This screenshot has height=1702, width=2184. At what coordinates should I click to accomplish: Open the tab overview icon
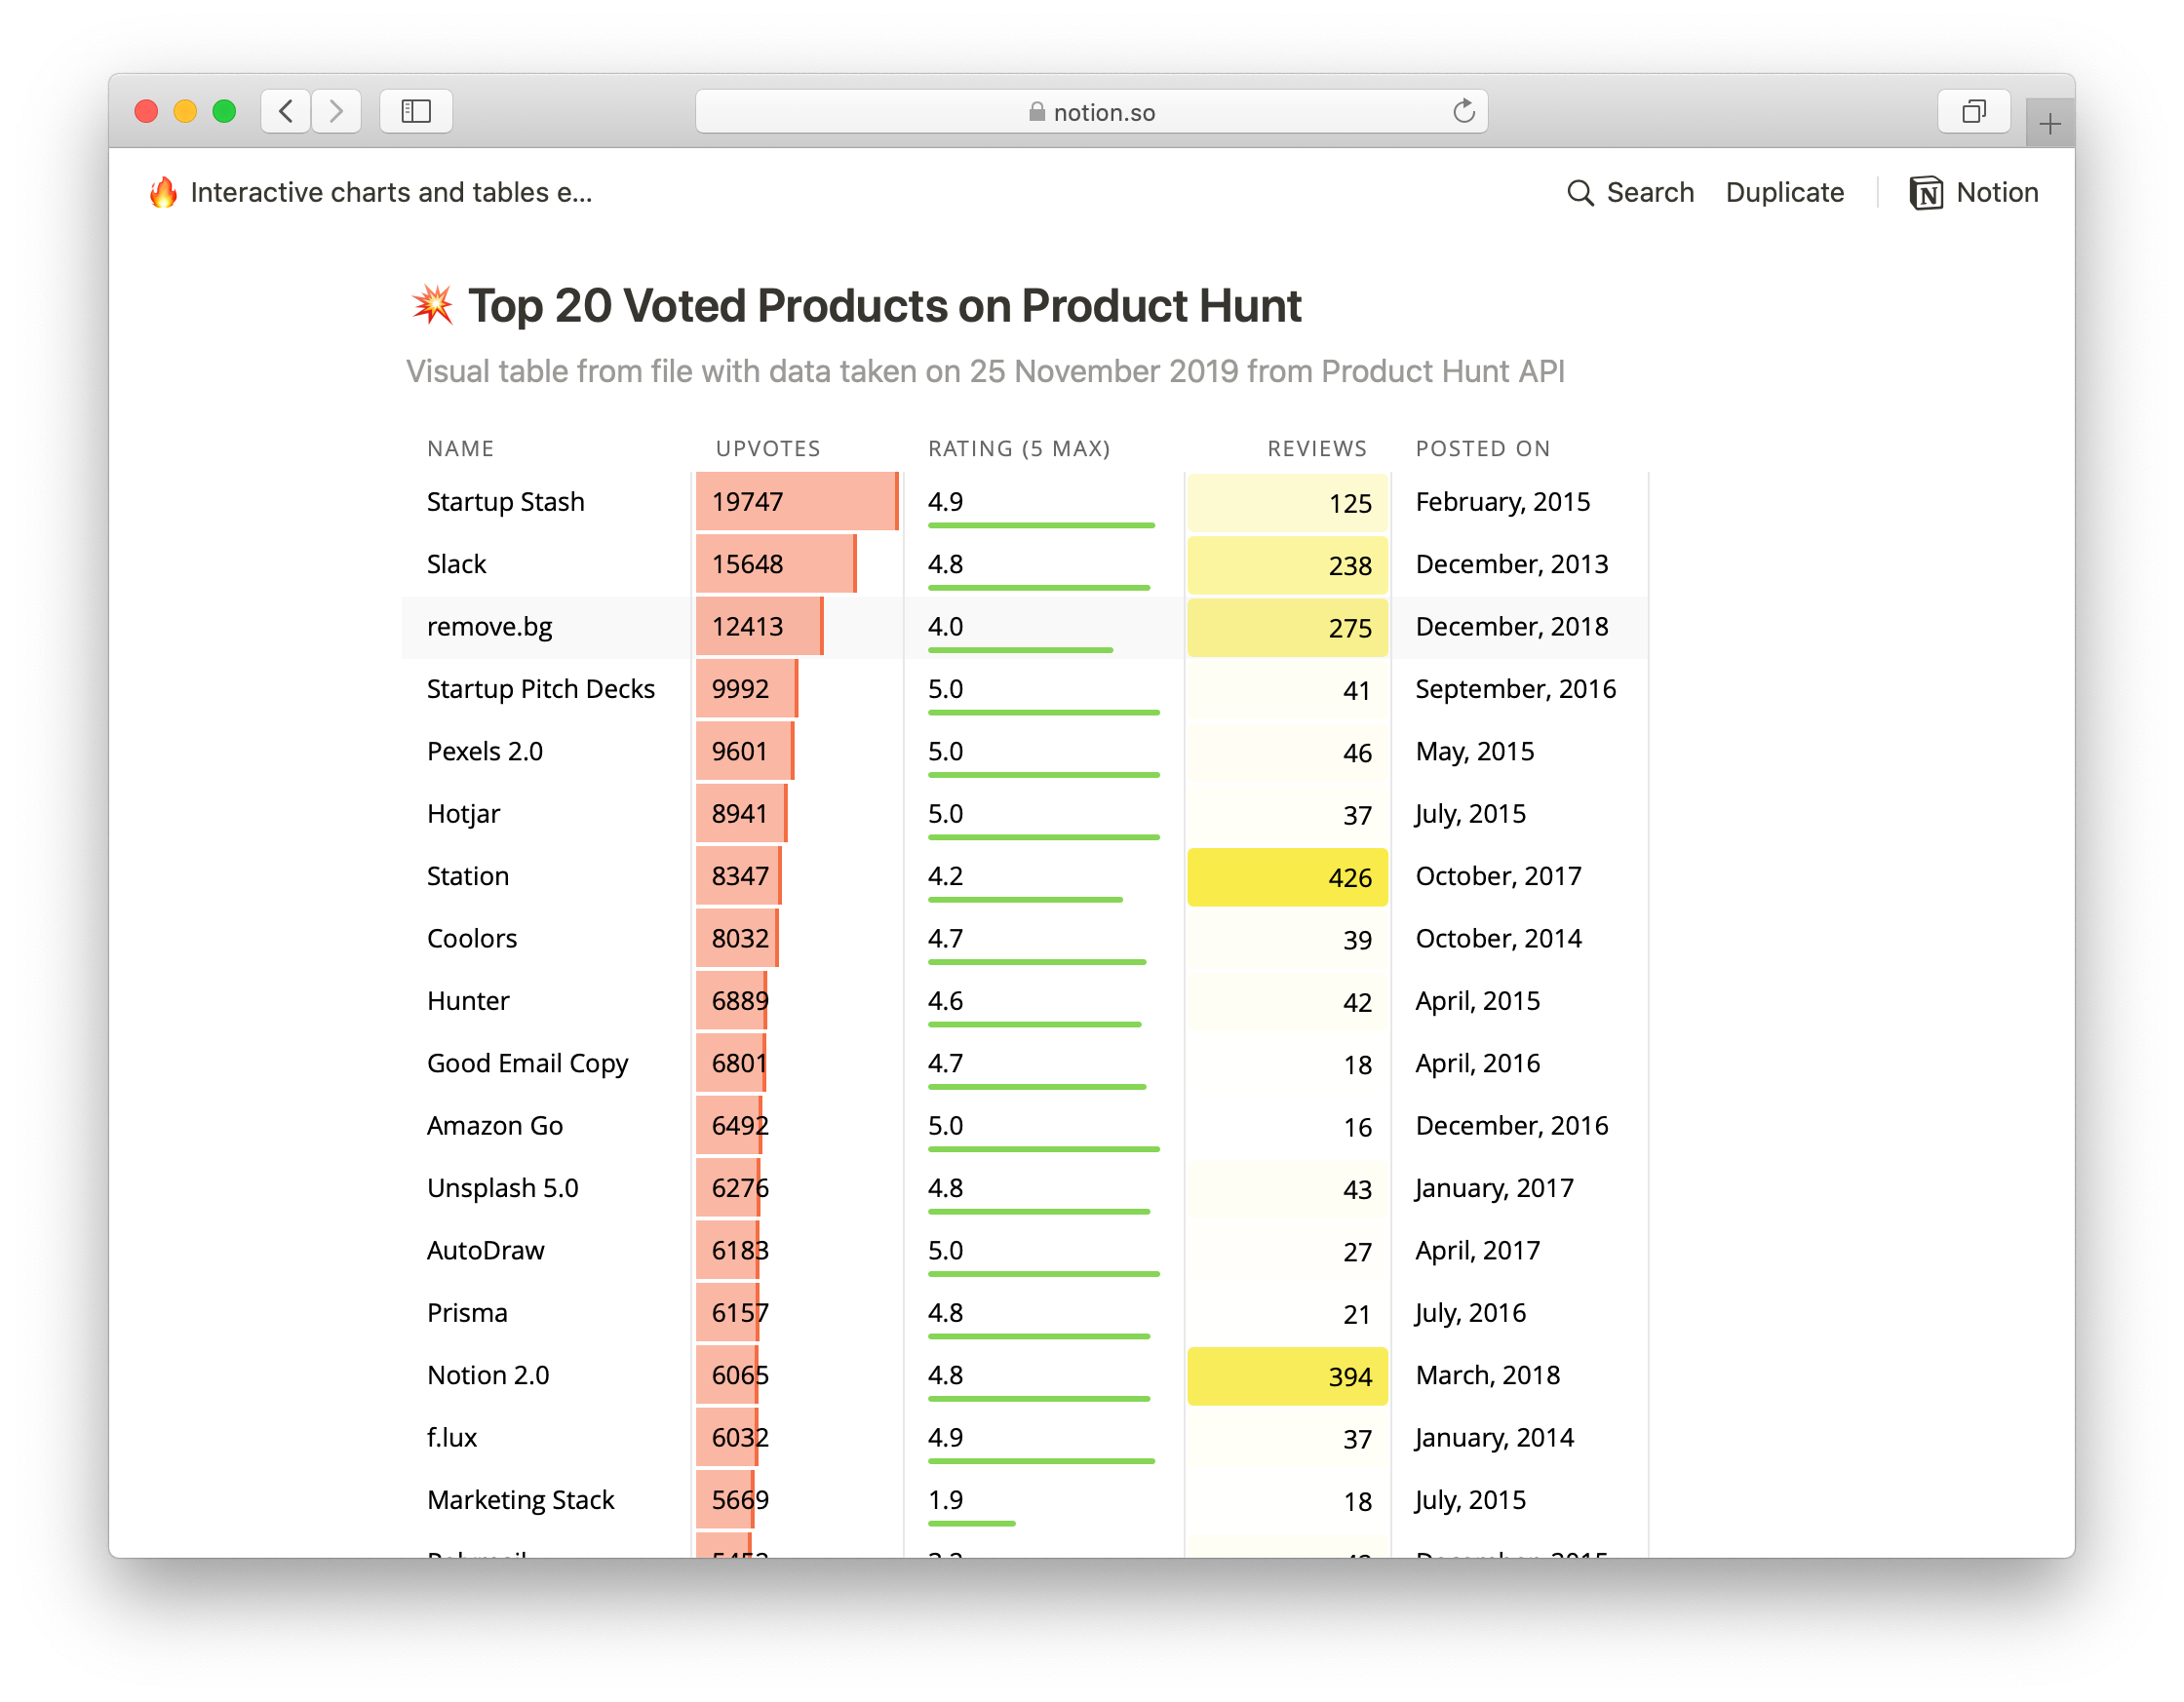pyautogui.click(x=1973, y=111)
